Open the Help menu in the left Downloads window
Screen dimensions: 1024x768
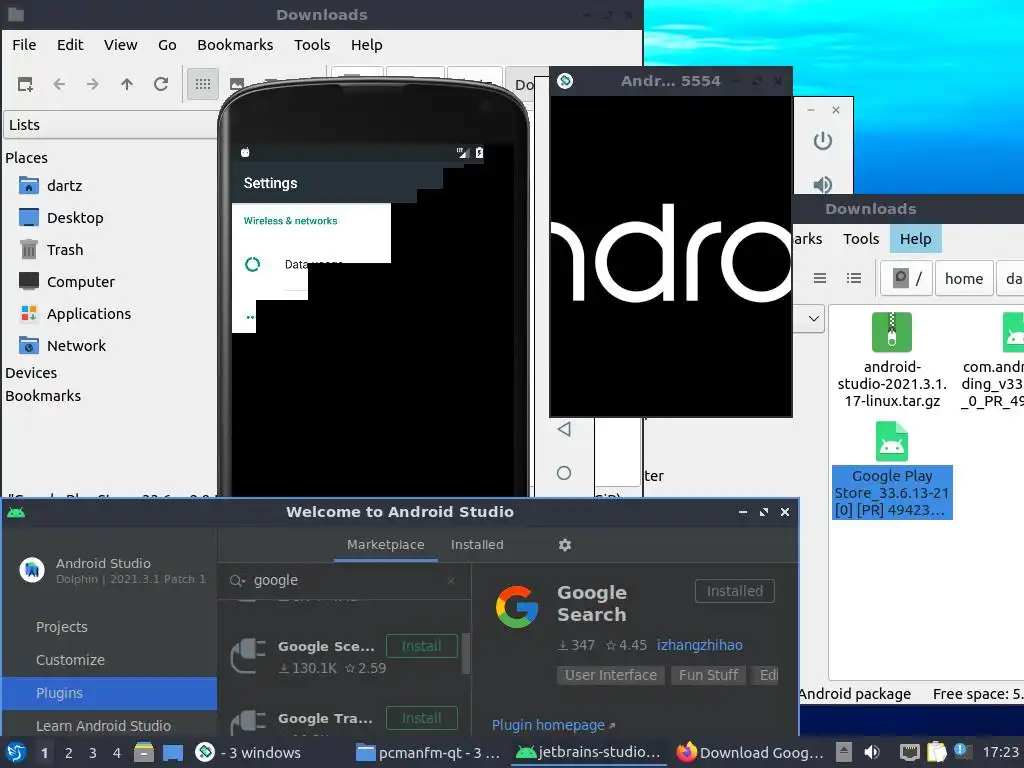[x=366, y=44]
